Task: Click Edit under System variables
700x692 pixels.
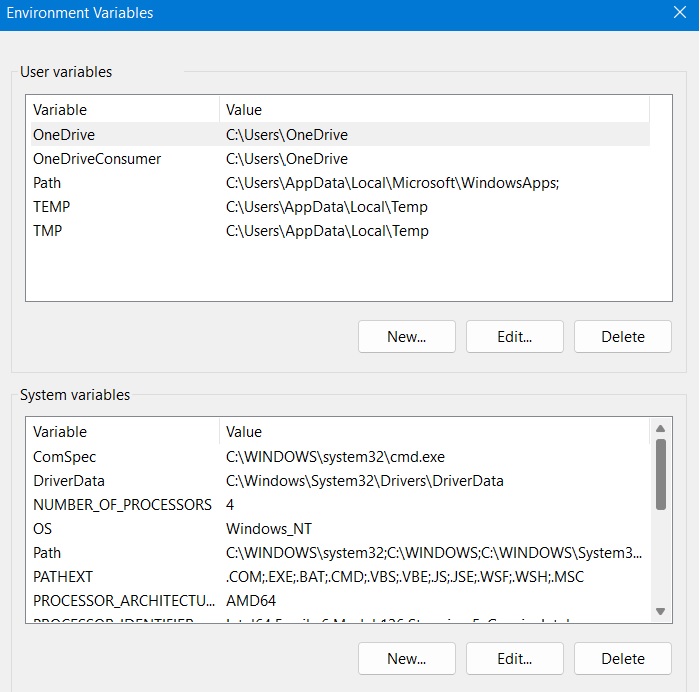Action: [x=514, y=659]
